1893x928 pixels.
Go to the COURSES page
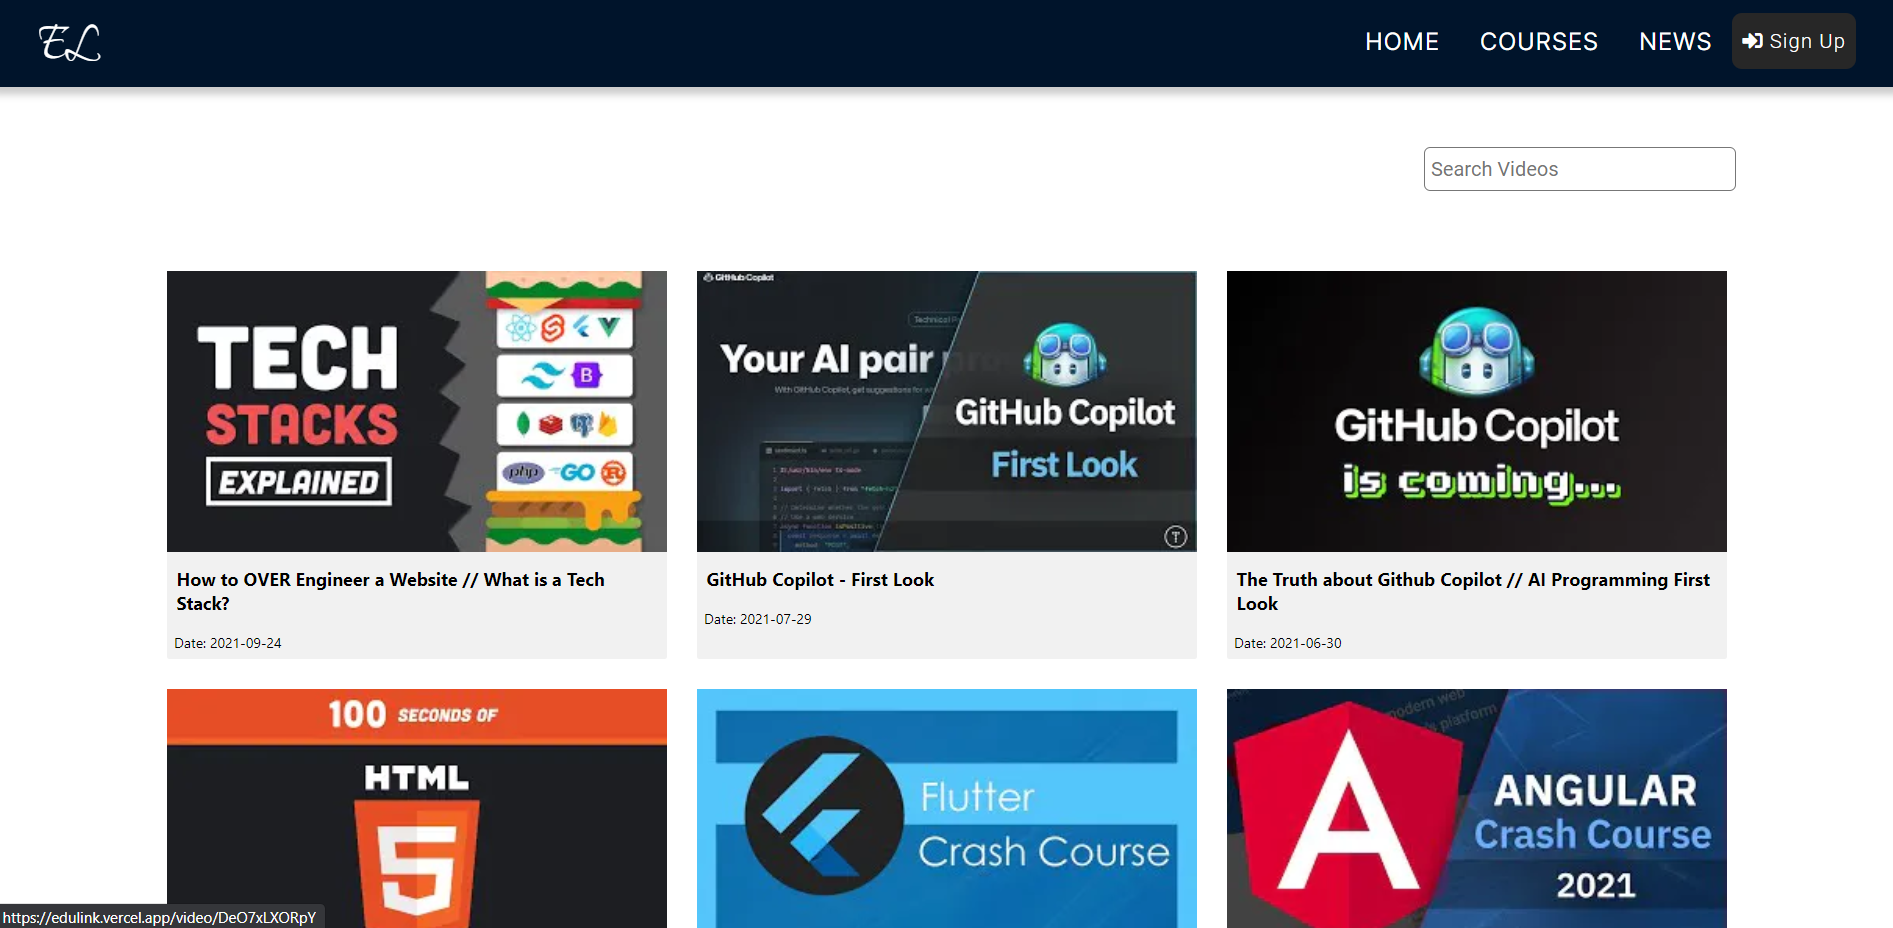tap(1539, 41)
